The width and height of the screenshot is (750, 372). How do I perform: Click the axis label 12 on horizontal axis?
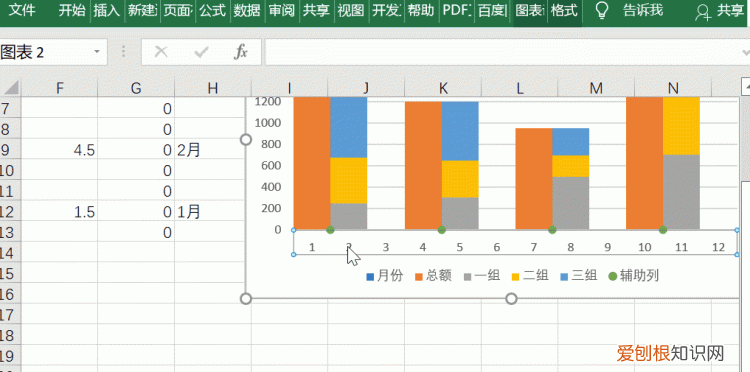(x=718, y=247)
